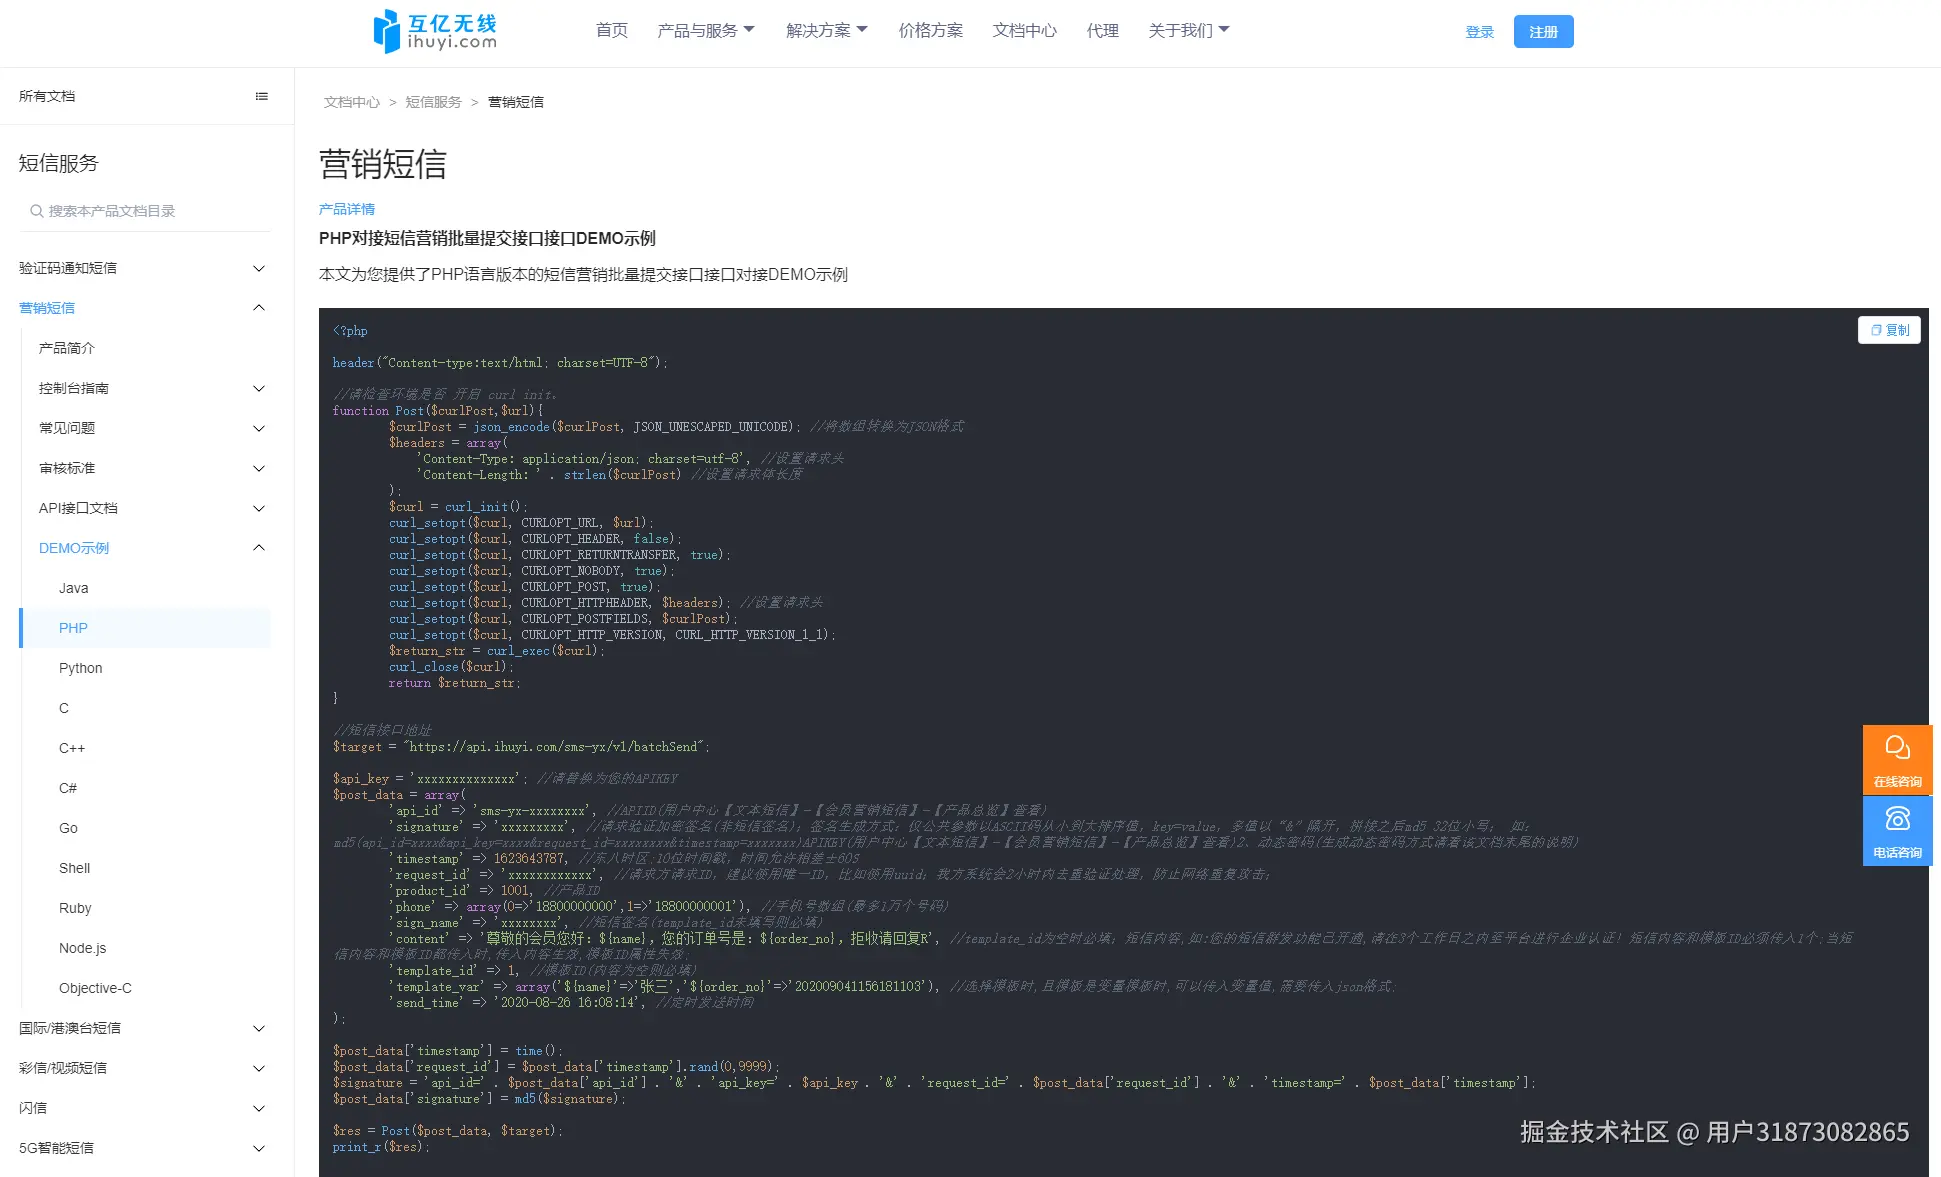Open the Python demo example
1941x1177 pixels.
pos(80,667)
